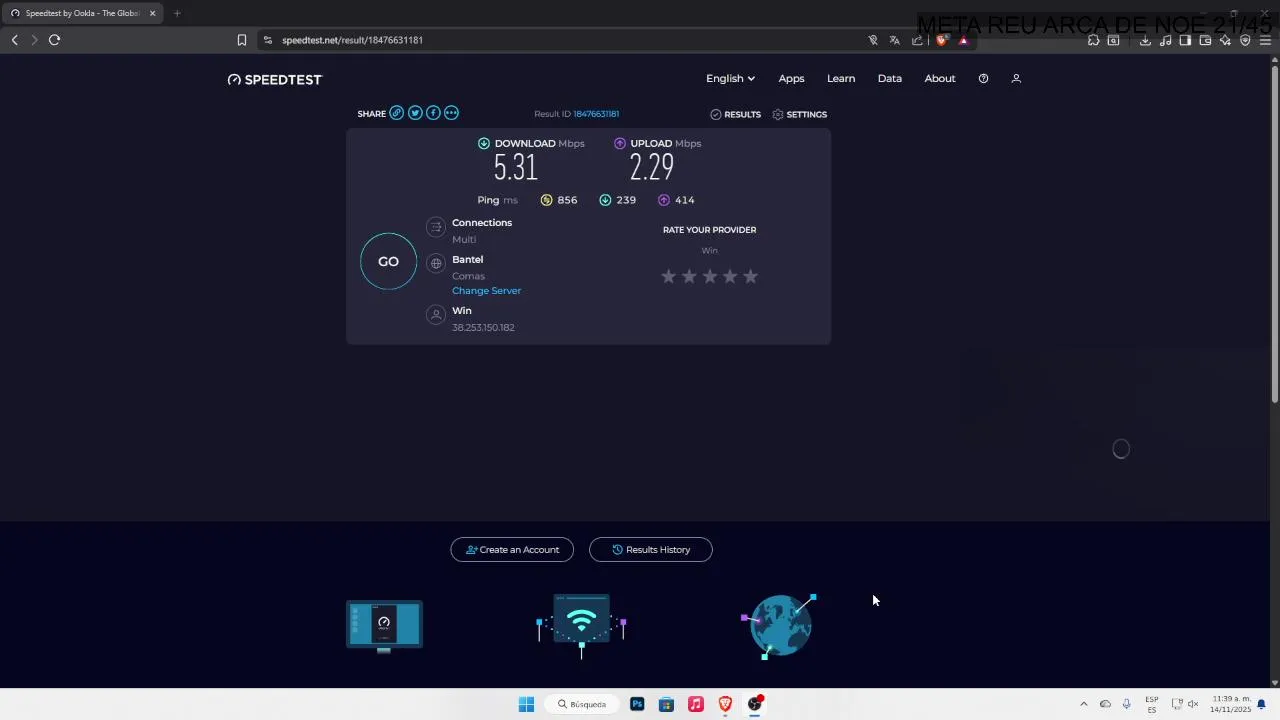The image size is (1280, 720).
Task: Select the Speedtest by Ookla browser tab
Action: pos(82,13)
